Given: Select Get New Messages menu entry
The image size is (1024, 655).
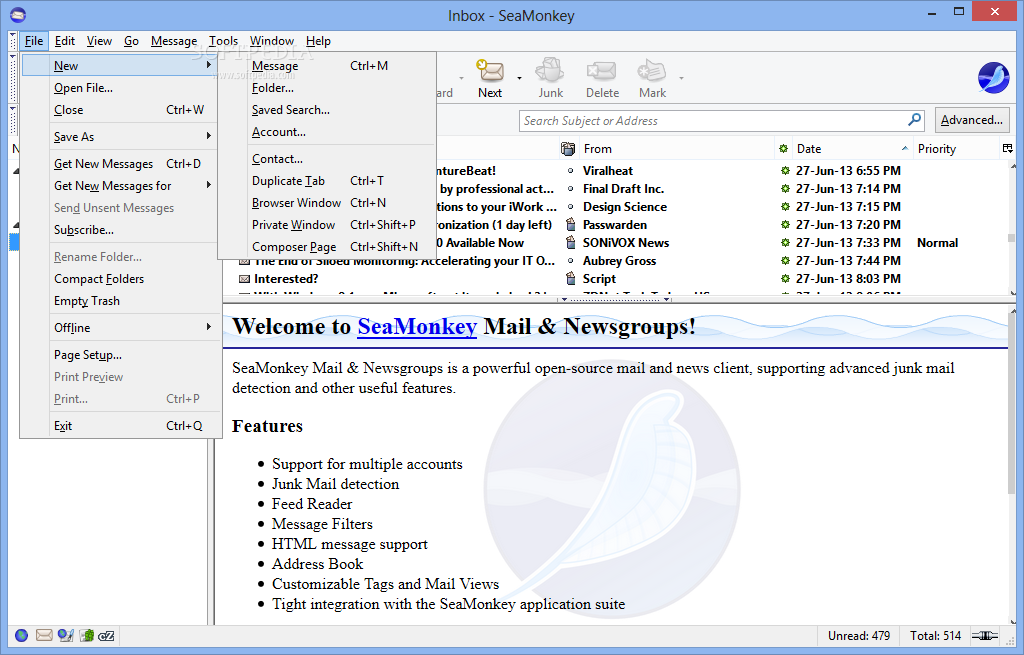Looking at the screenshot, I should pos(120,164).
